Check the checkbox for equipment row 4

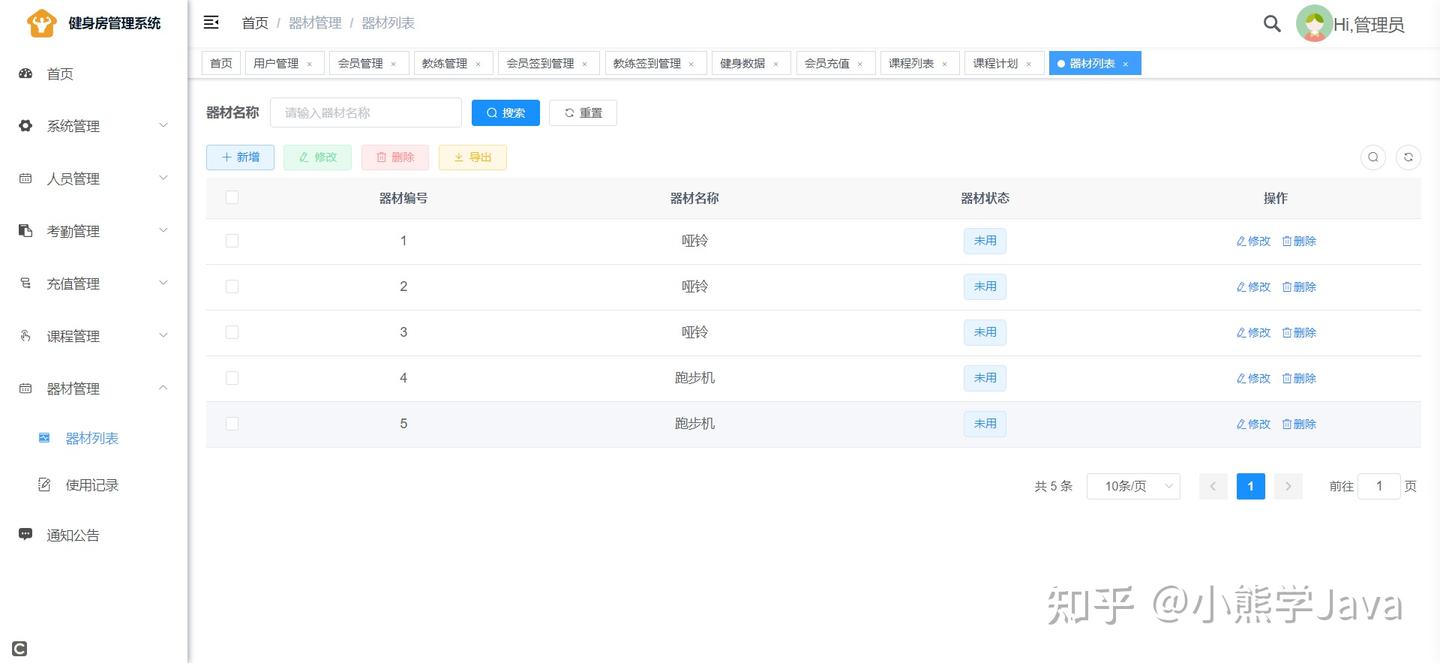tap(232, 378)
